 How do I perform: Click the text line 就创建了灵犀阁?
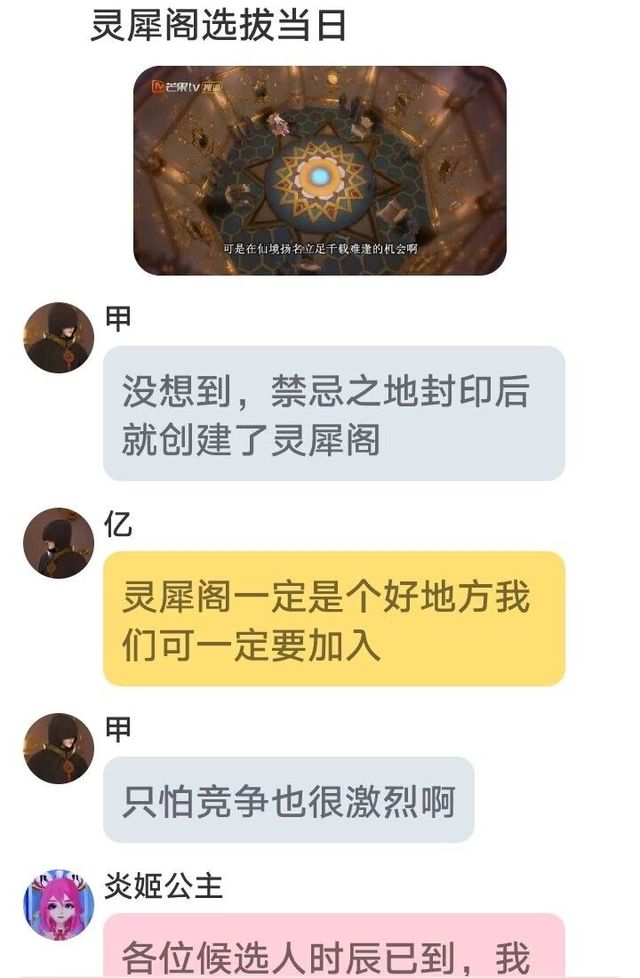coord(251,439)
